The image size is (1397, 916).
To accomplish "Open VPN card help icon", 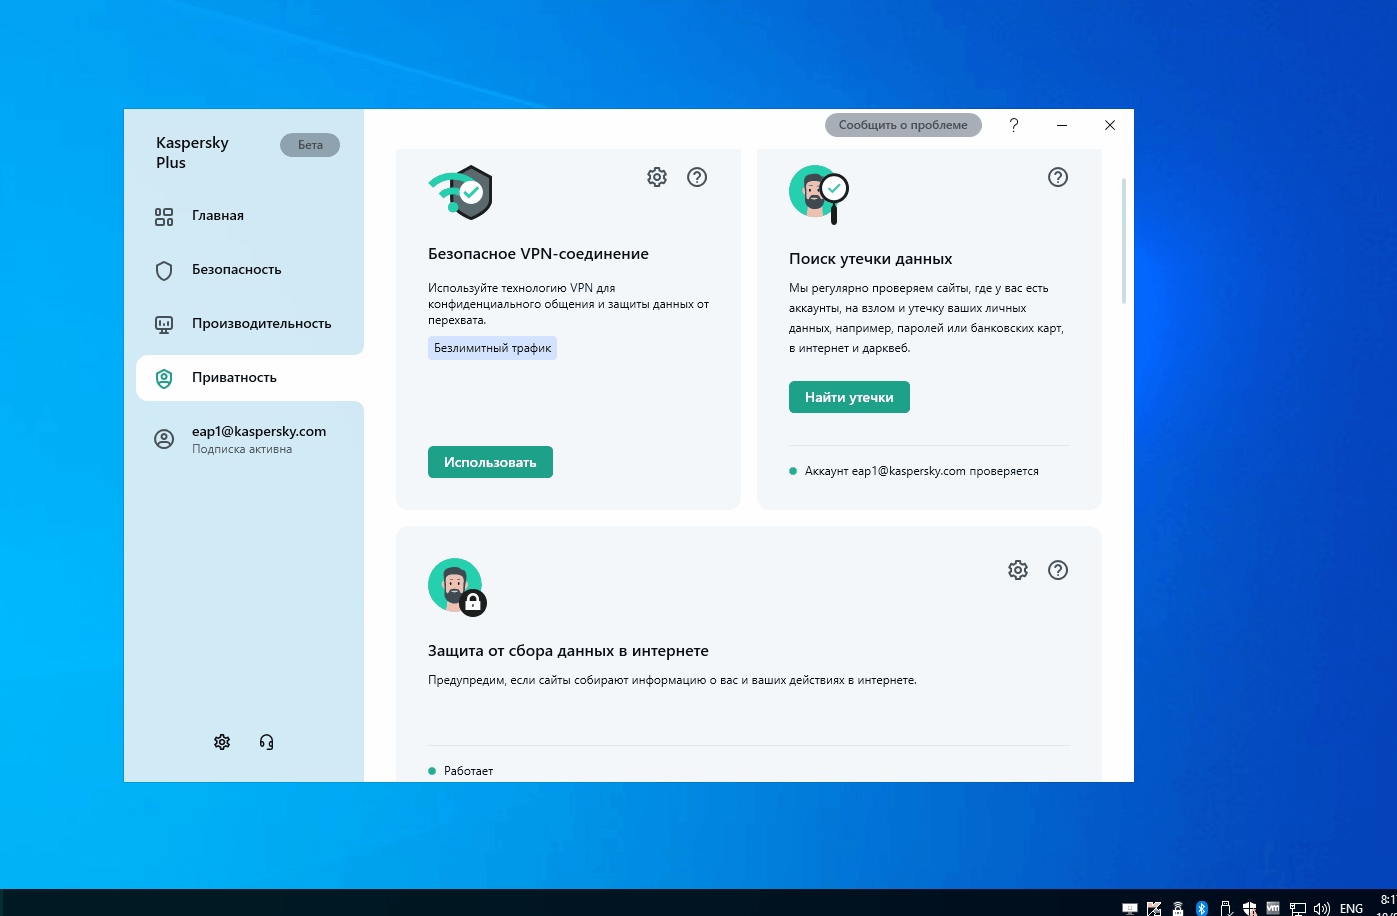I will tap(697, 177).
